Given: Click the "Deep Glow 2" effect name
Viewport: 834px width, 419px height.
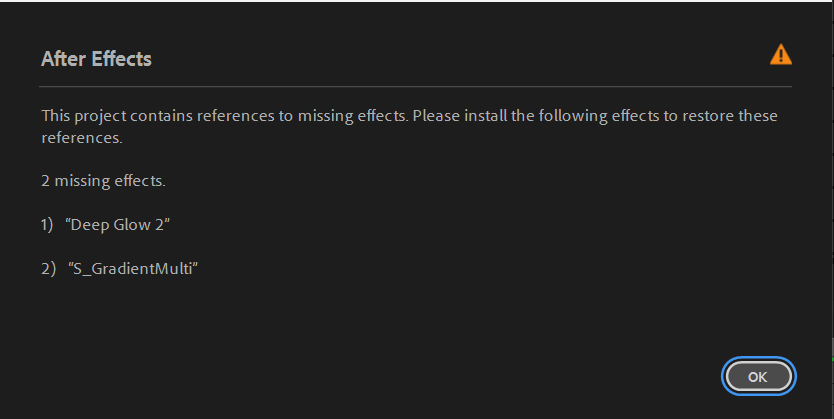Looking at the screenshot, I should click(118, 225).
